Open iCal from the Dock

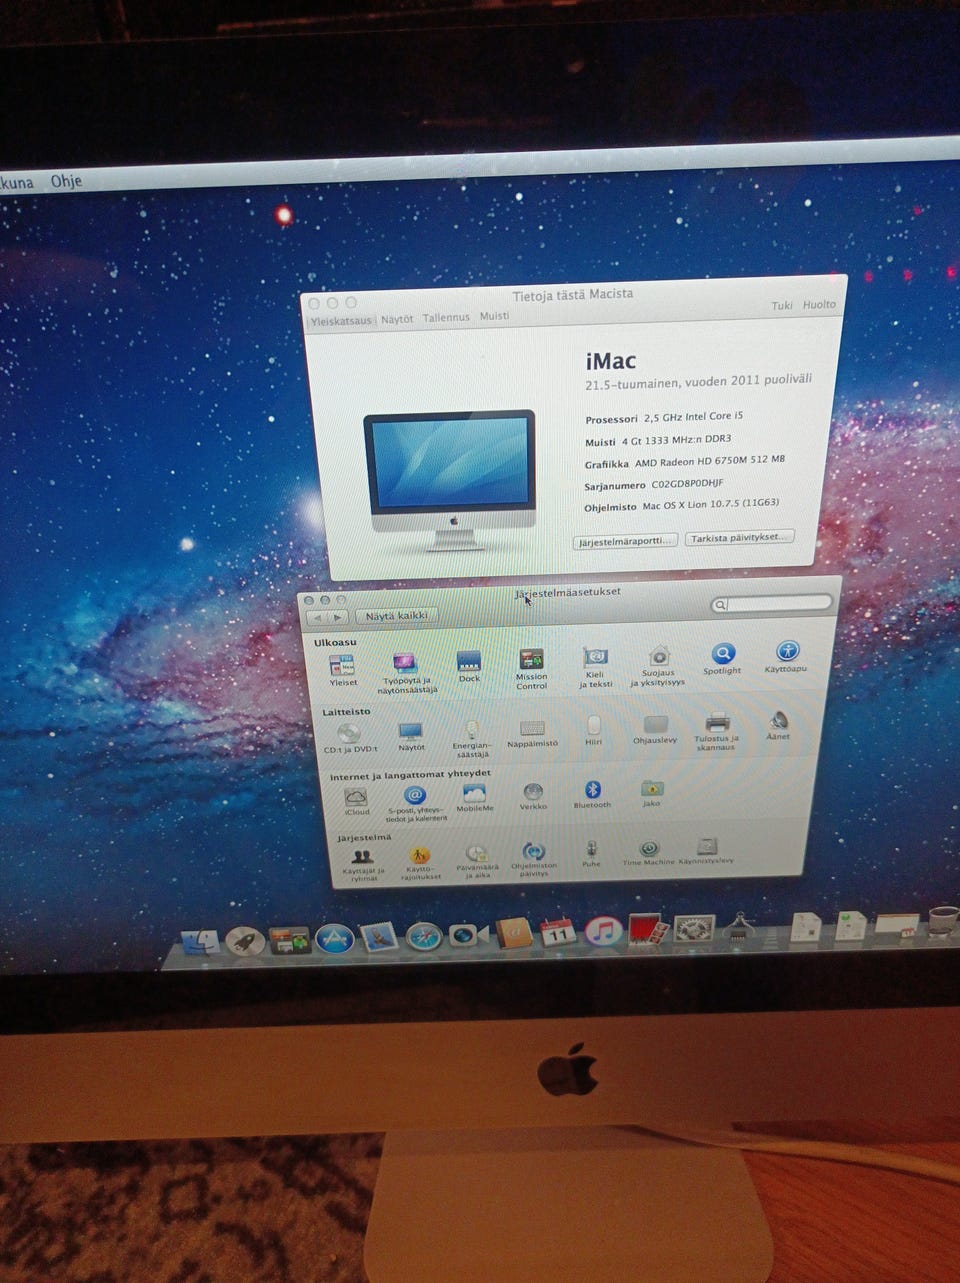click(558, 933)
